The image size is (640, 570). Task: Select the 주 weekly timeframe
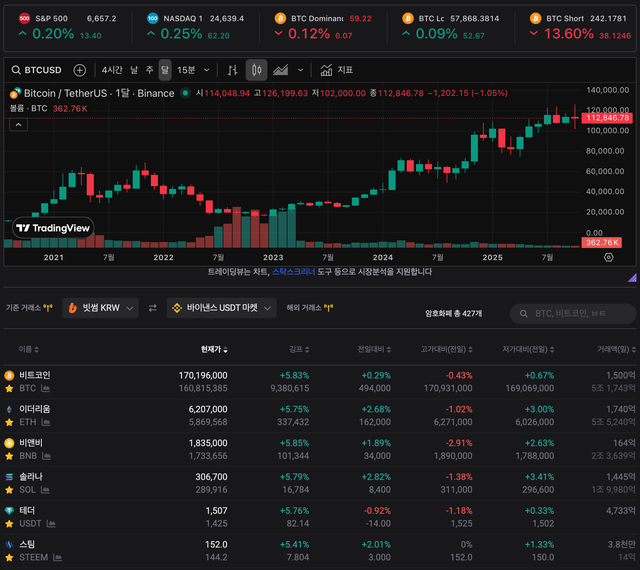coord(149,70)
